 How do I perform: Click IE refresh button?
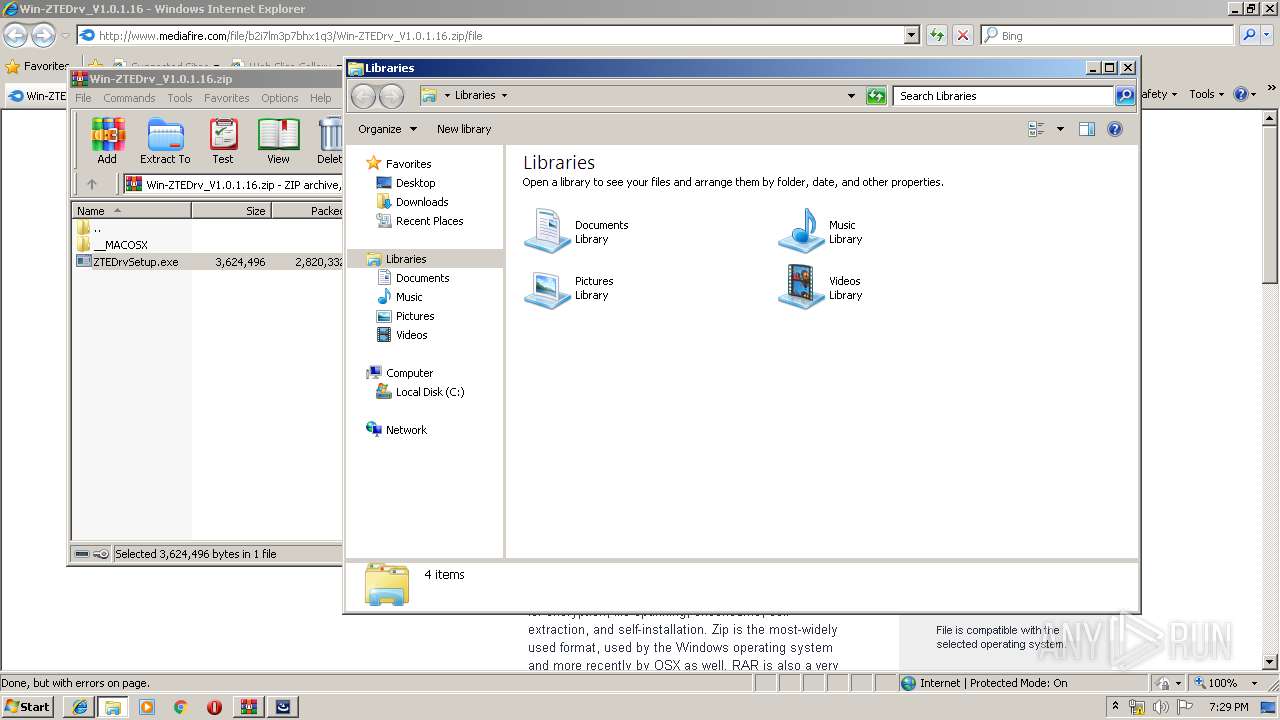click(936, 35)
